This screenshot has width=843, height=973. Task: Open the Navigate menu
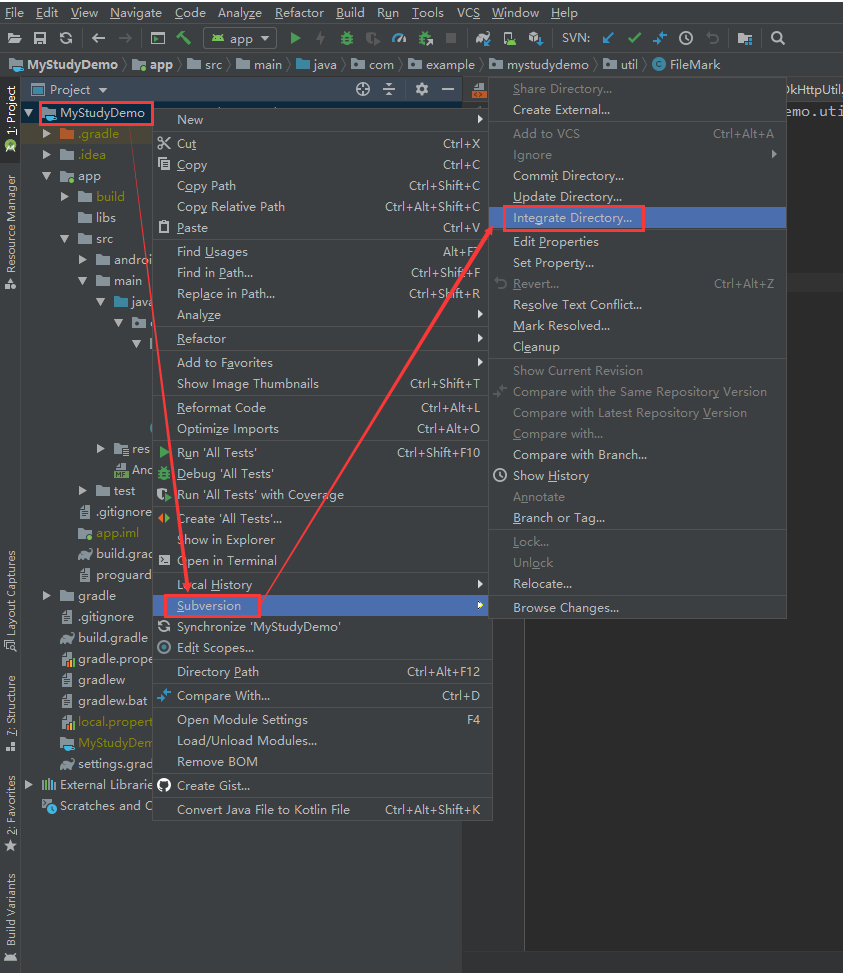136,12
